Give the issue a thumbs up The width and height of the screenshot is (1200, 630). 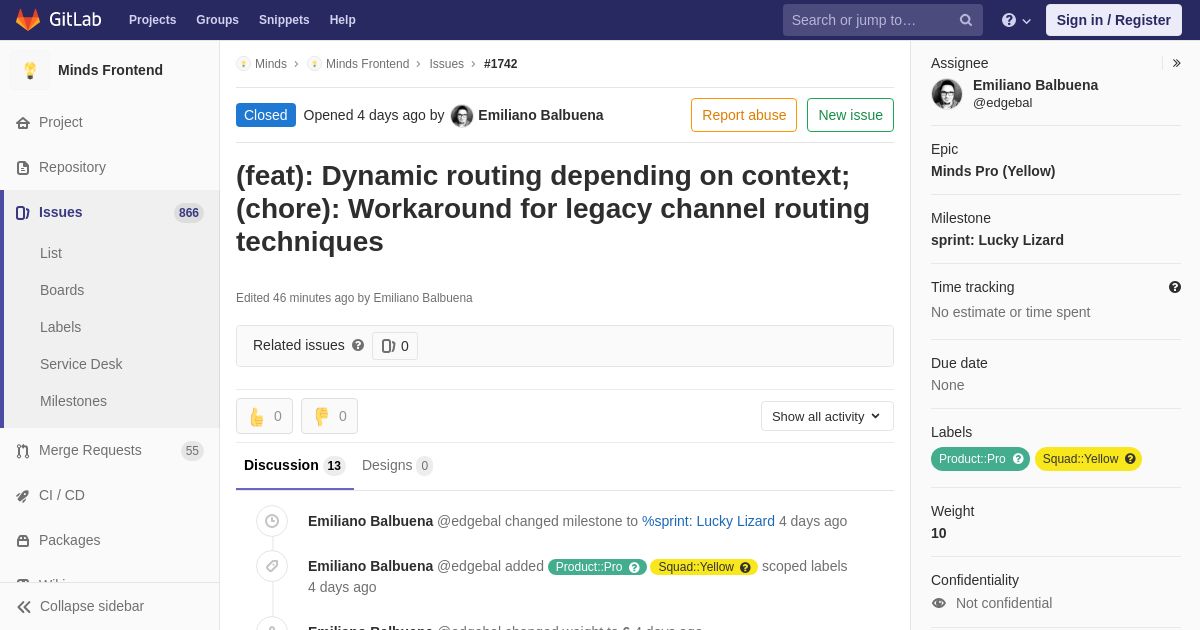pos(264,416)
